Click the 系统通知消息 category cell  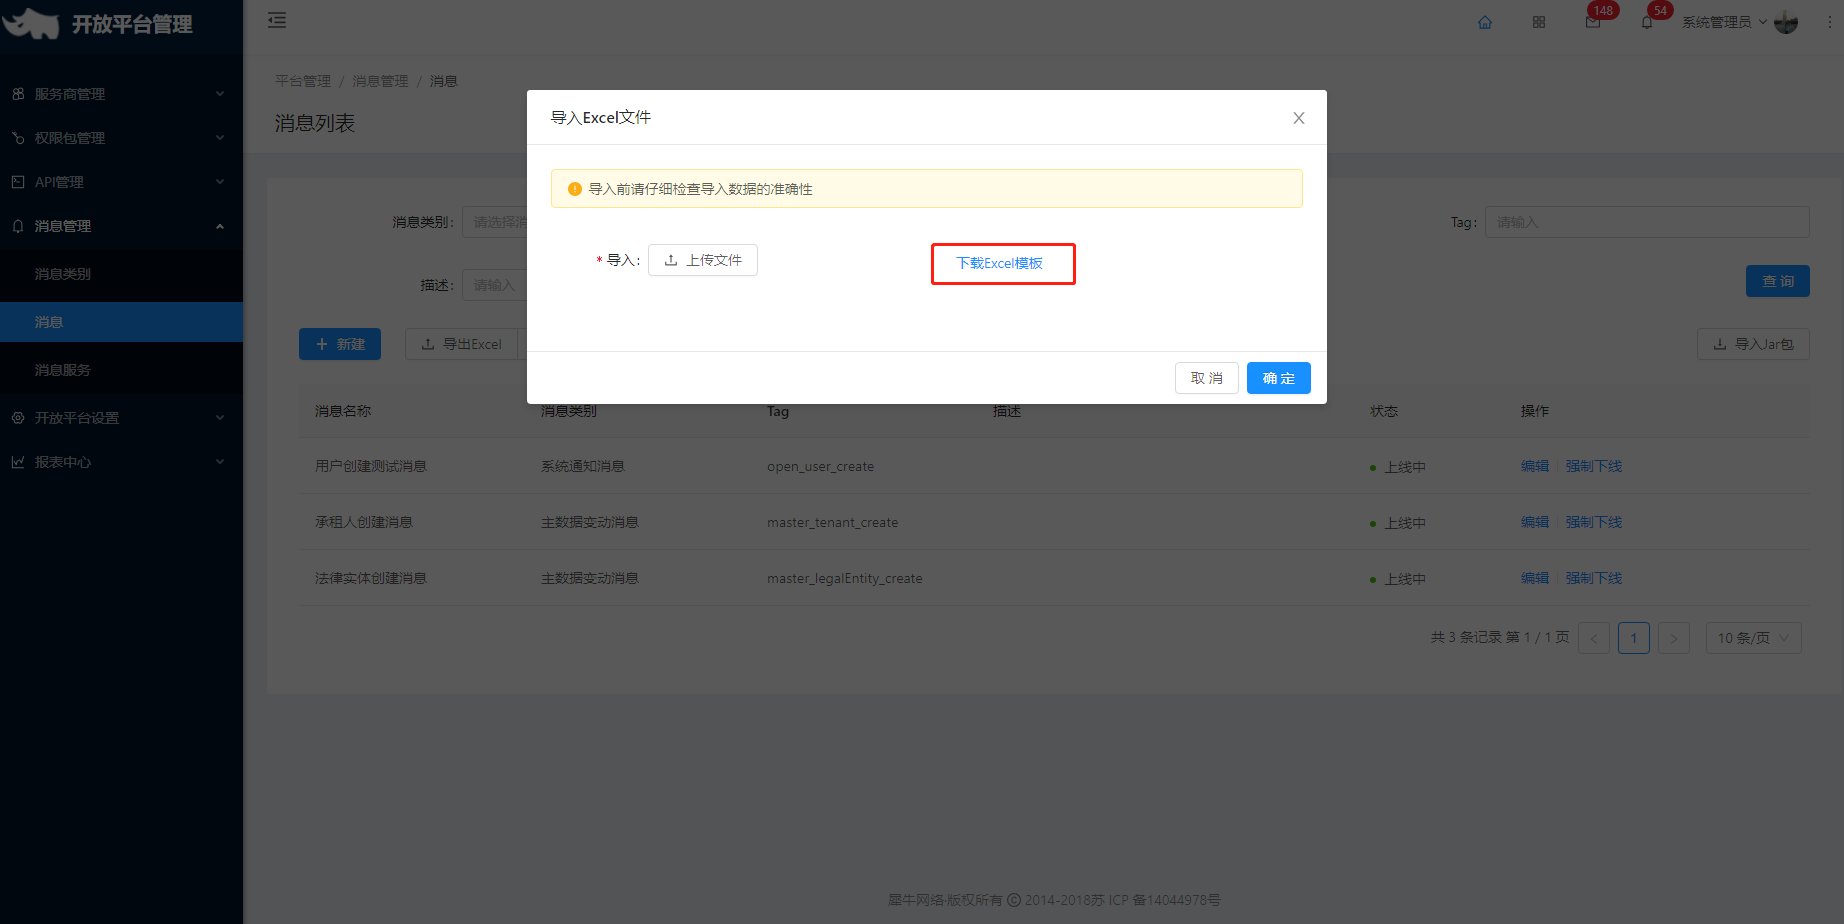pyautogui.click(x=583, y=466)
